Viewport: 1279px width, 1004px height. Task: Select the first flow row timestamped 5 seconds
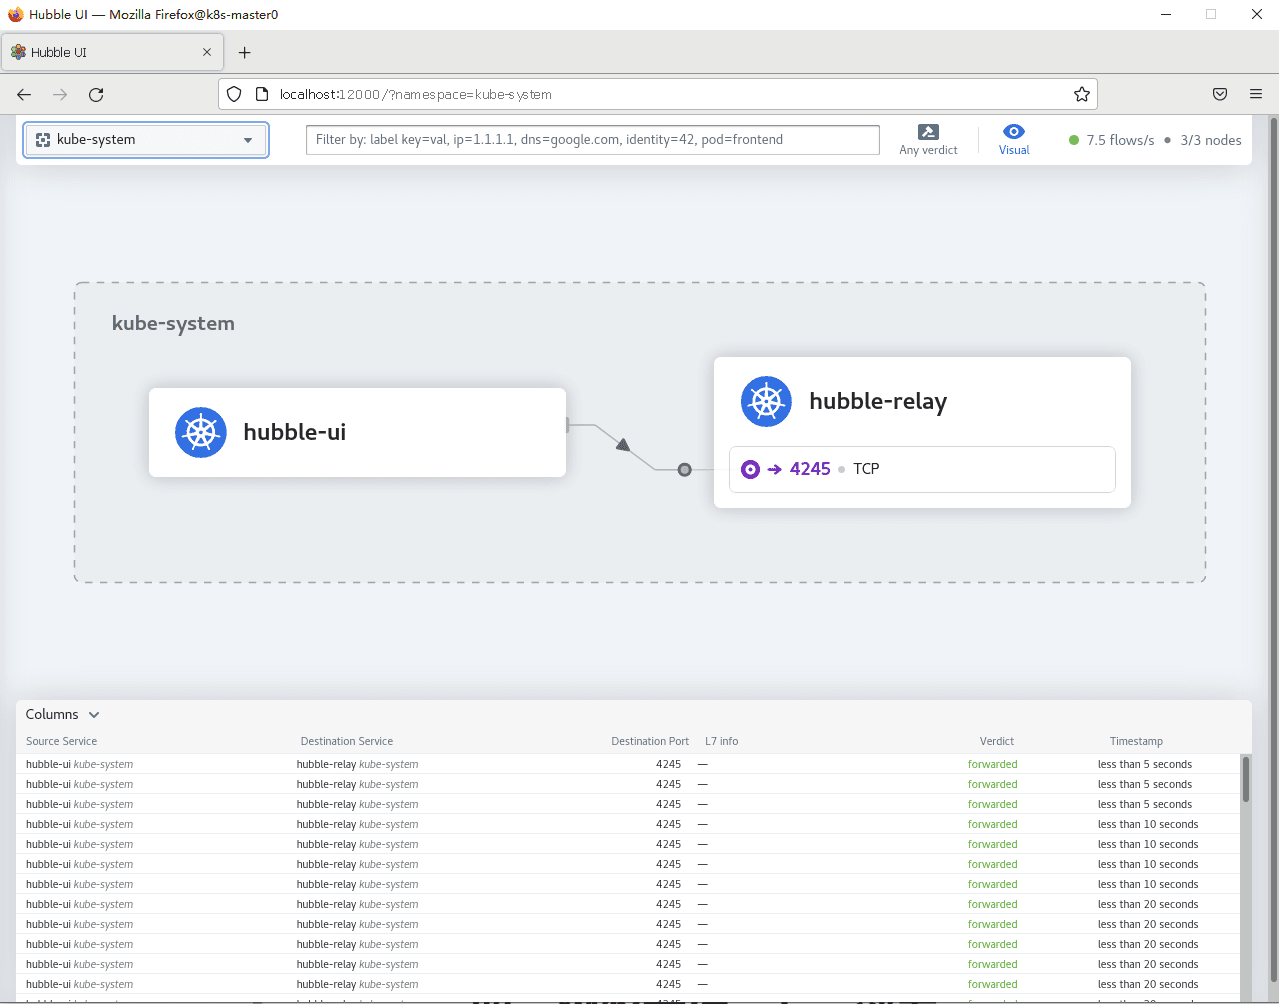point(628,764)
